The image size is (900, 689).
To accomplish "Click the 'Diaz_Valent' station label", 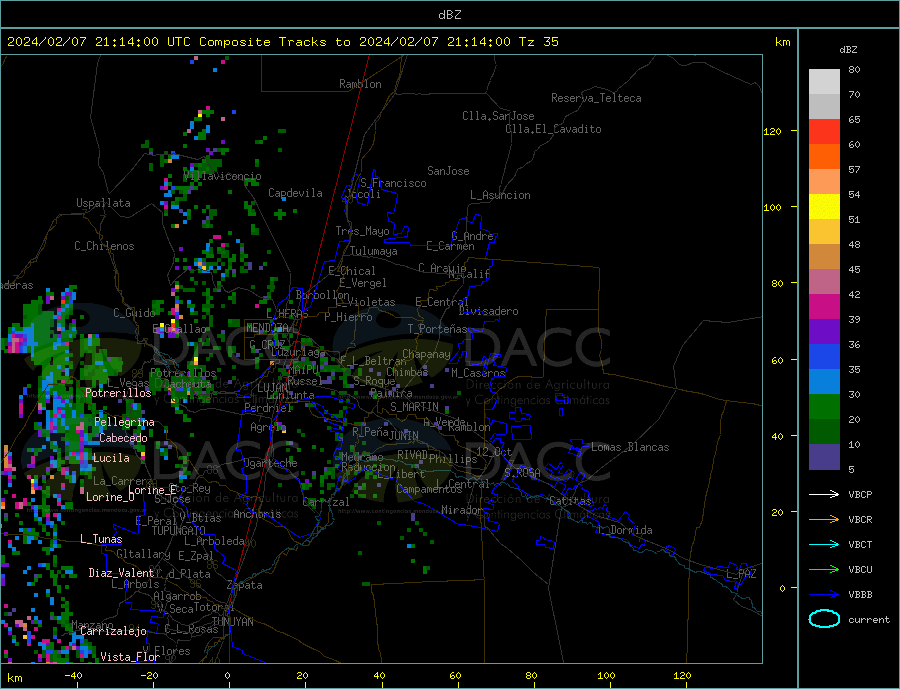I will [121, 573].
